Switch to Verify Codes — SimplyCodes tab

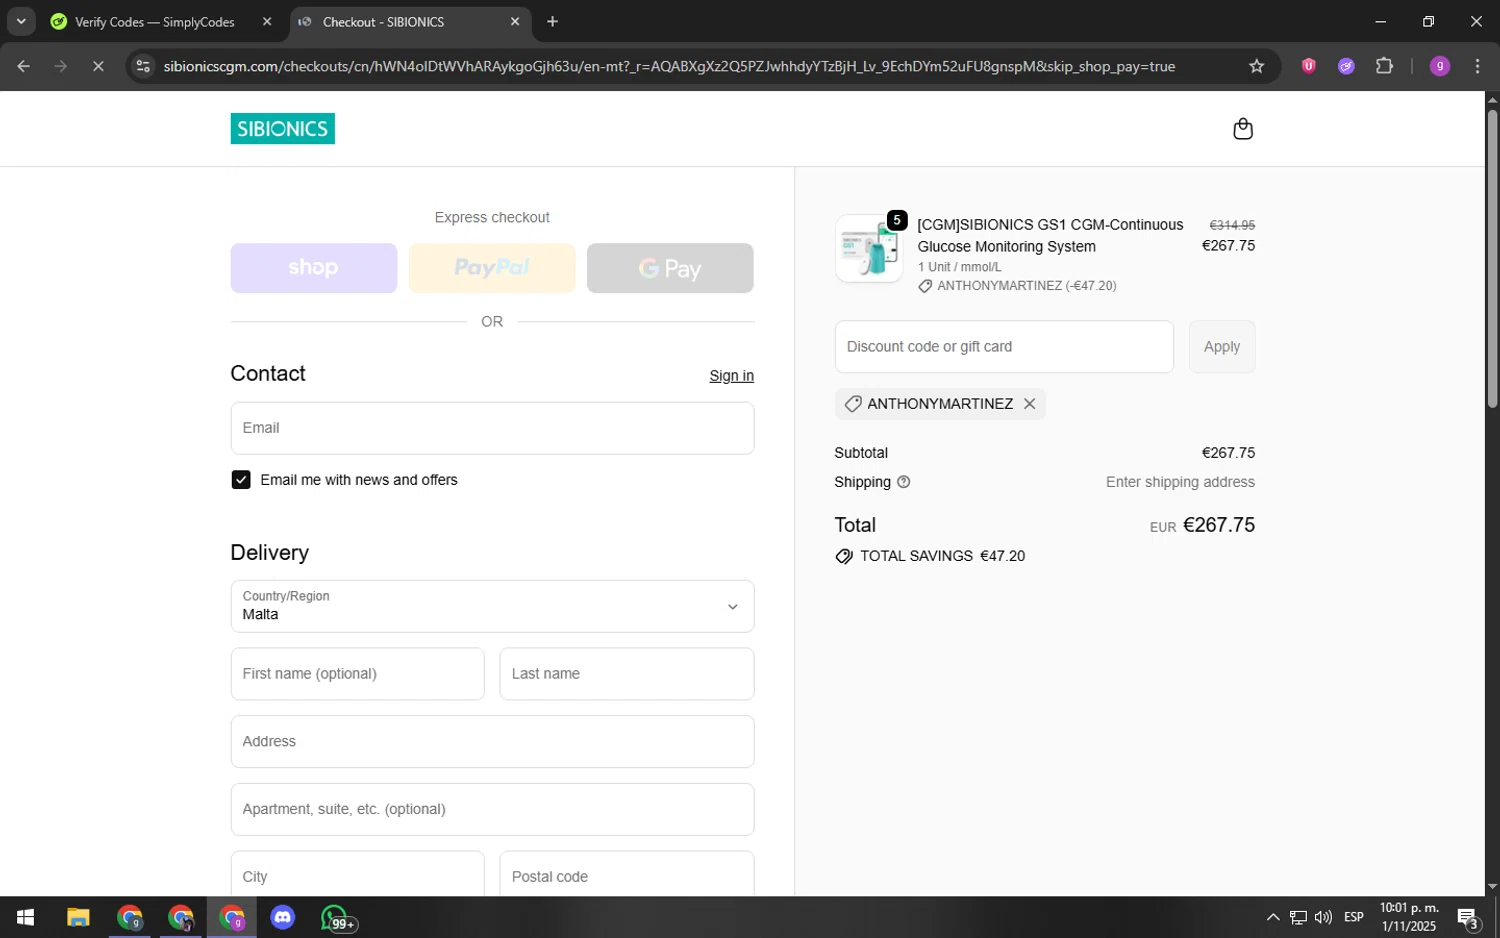[154, 21]
